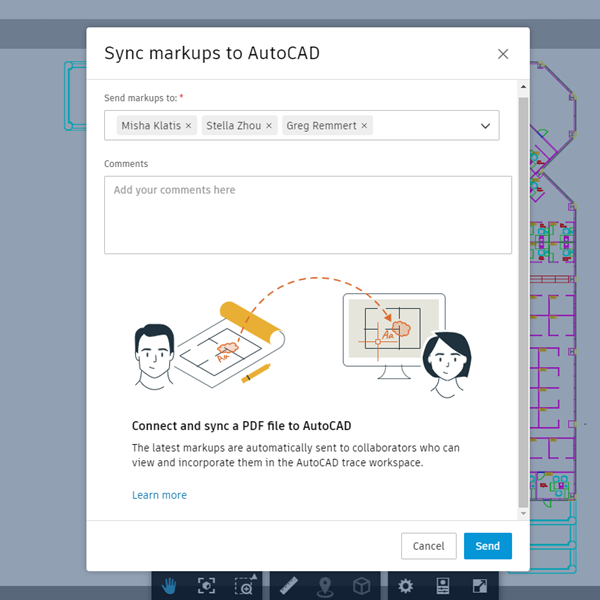The width and height of the screenshot is (600, 600).
Task: Select the 3D cube model tool
Action: point(361,585)
